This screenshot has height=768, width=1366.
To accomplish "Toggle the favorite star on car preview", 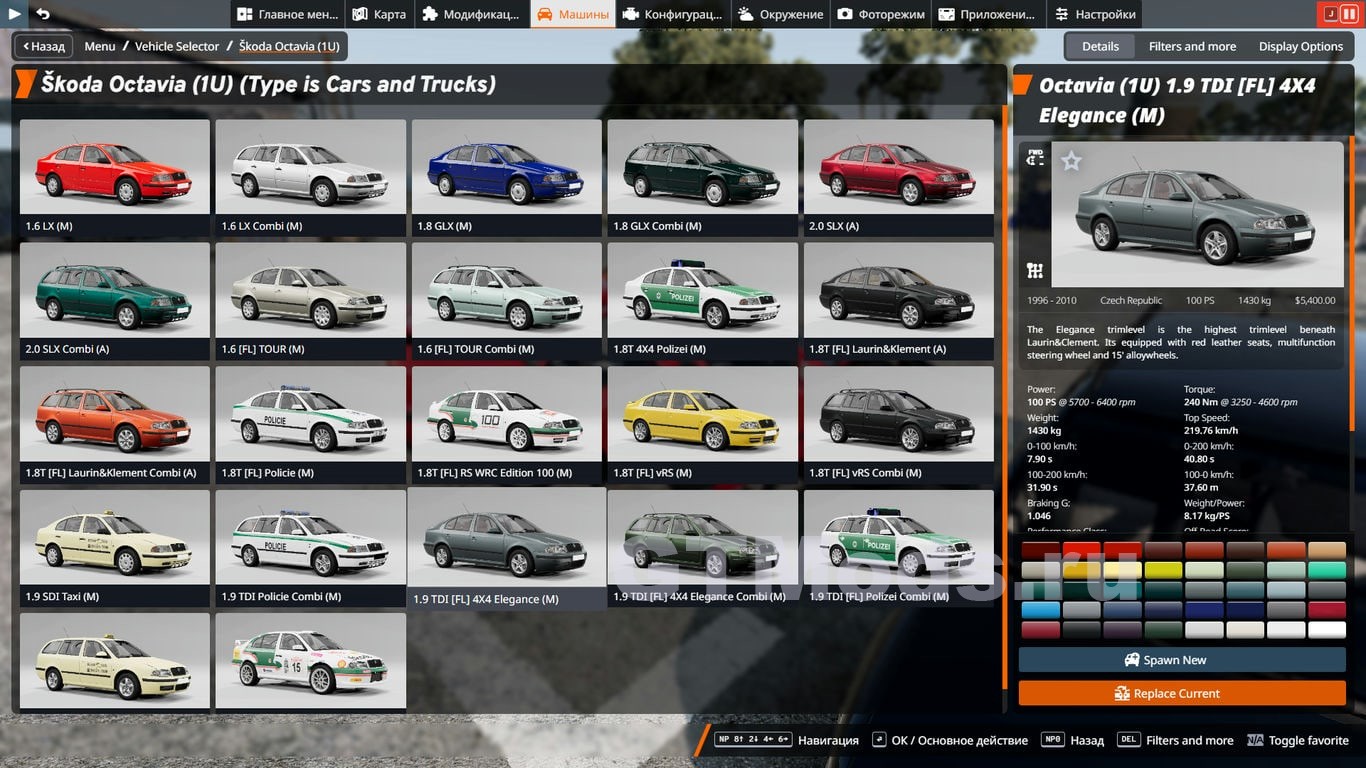I will (x=1071, y=161).
